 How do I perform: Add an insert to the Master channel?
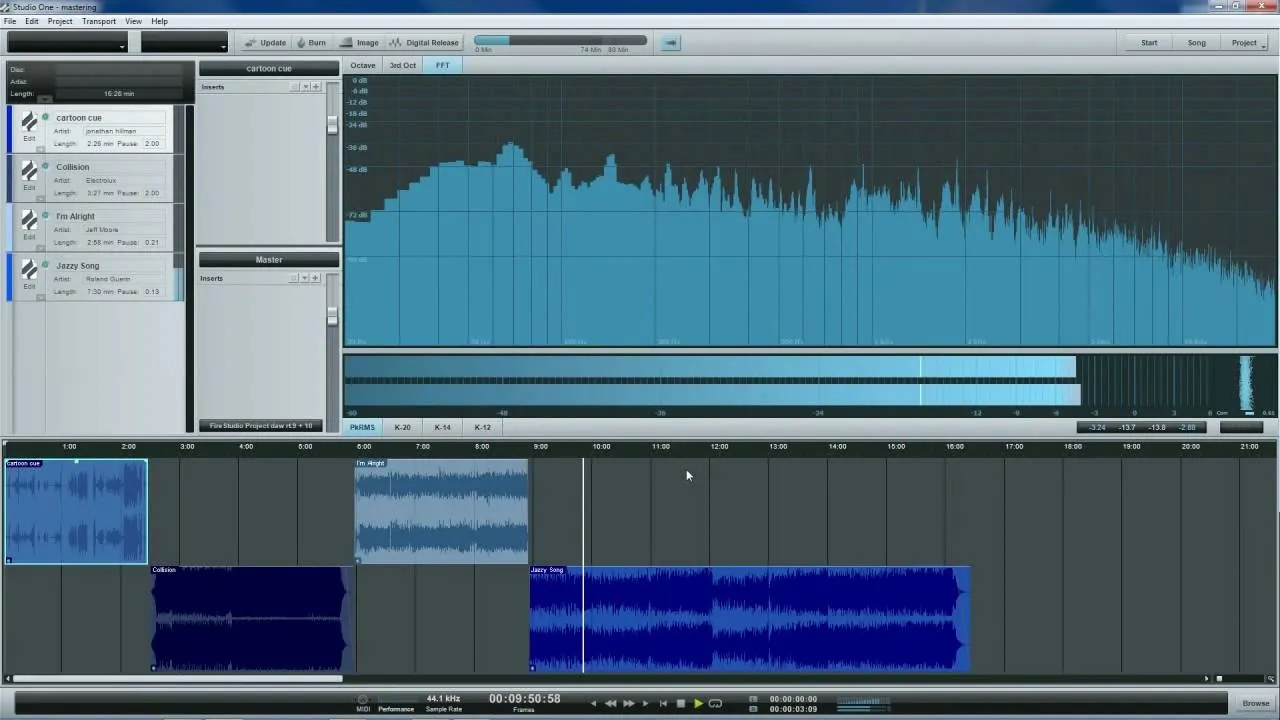click(x=316, y=278)
